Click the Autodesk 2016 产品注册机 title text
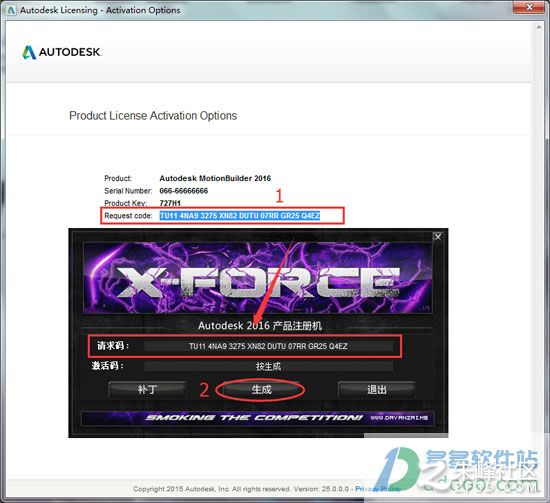Viewport: 550px width, 503px height. 260,326
